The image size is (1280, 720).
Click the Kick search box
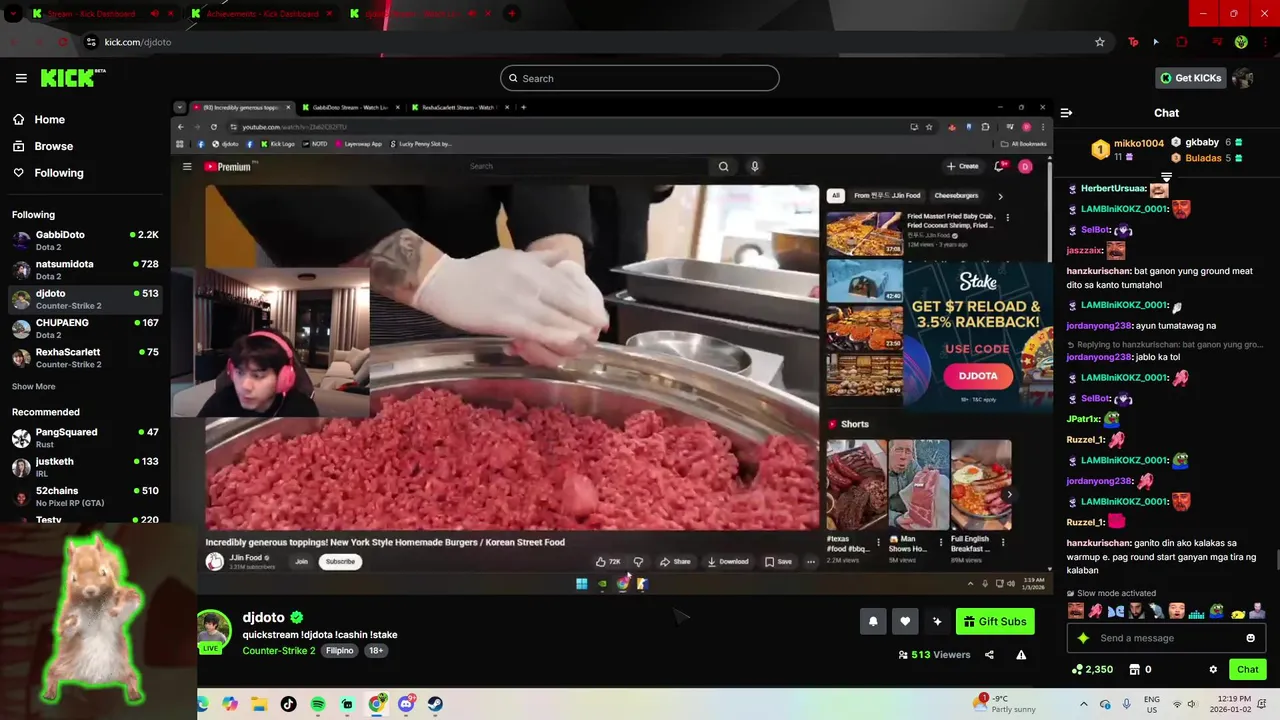[640, 78]
